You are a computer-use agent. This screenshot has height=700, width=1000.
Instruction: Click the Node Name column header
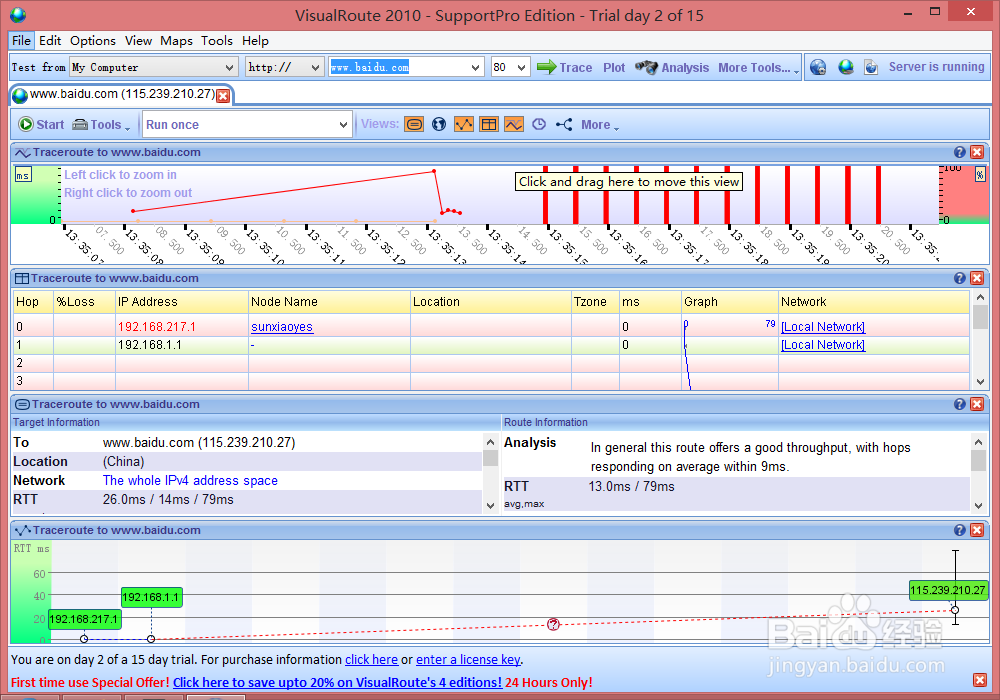[x=329, y=302]
